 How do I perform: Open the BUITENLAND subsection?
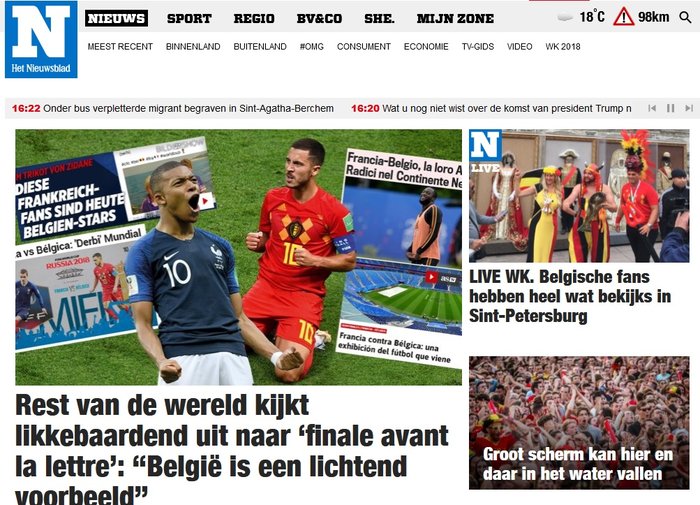(260, 46)
